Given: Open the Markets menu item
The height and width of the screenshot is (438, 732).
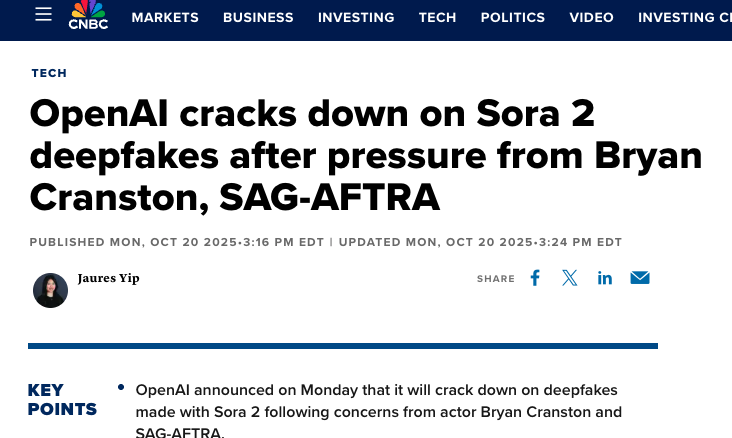Looking at the screenshot, I should (165, 17).
